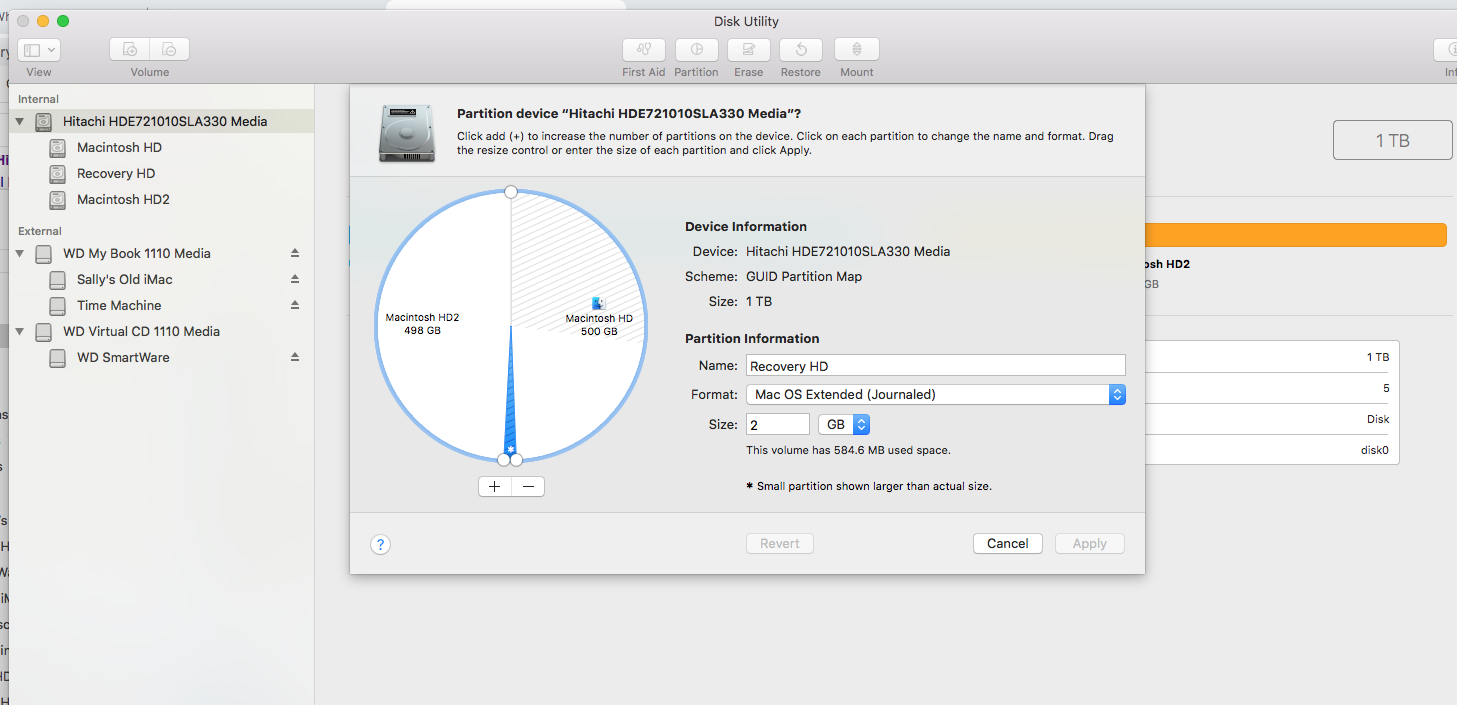
Task: Click the partition Name field
Action: coord(936,366)
